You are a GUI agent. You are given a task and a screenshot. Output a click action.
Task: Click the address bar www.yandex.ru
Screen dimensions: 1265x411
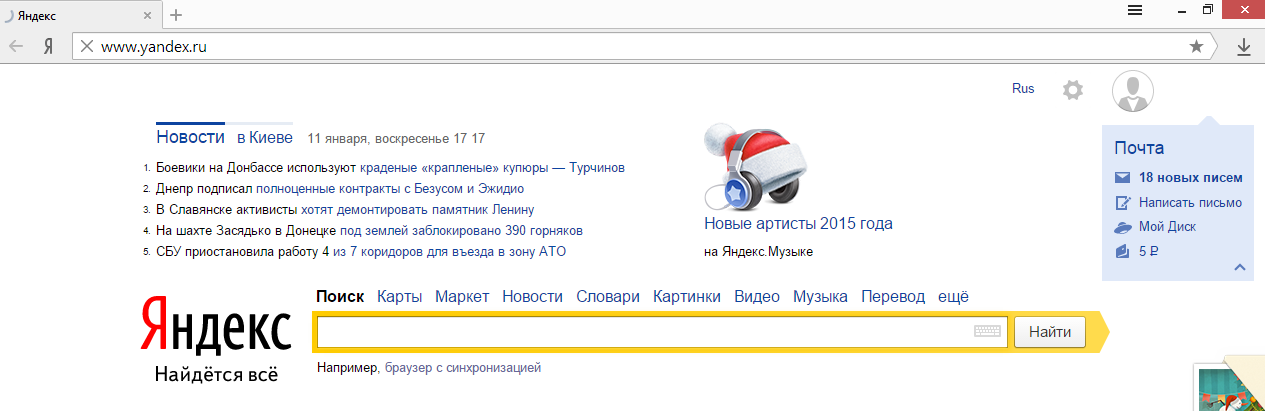[640, 46]
